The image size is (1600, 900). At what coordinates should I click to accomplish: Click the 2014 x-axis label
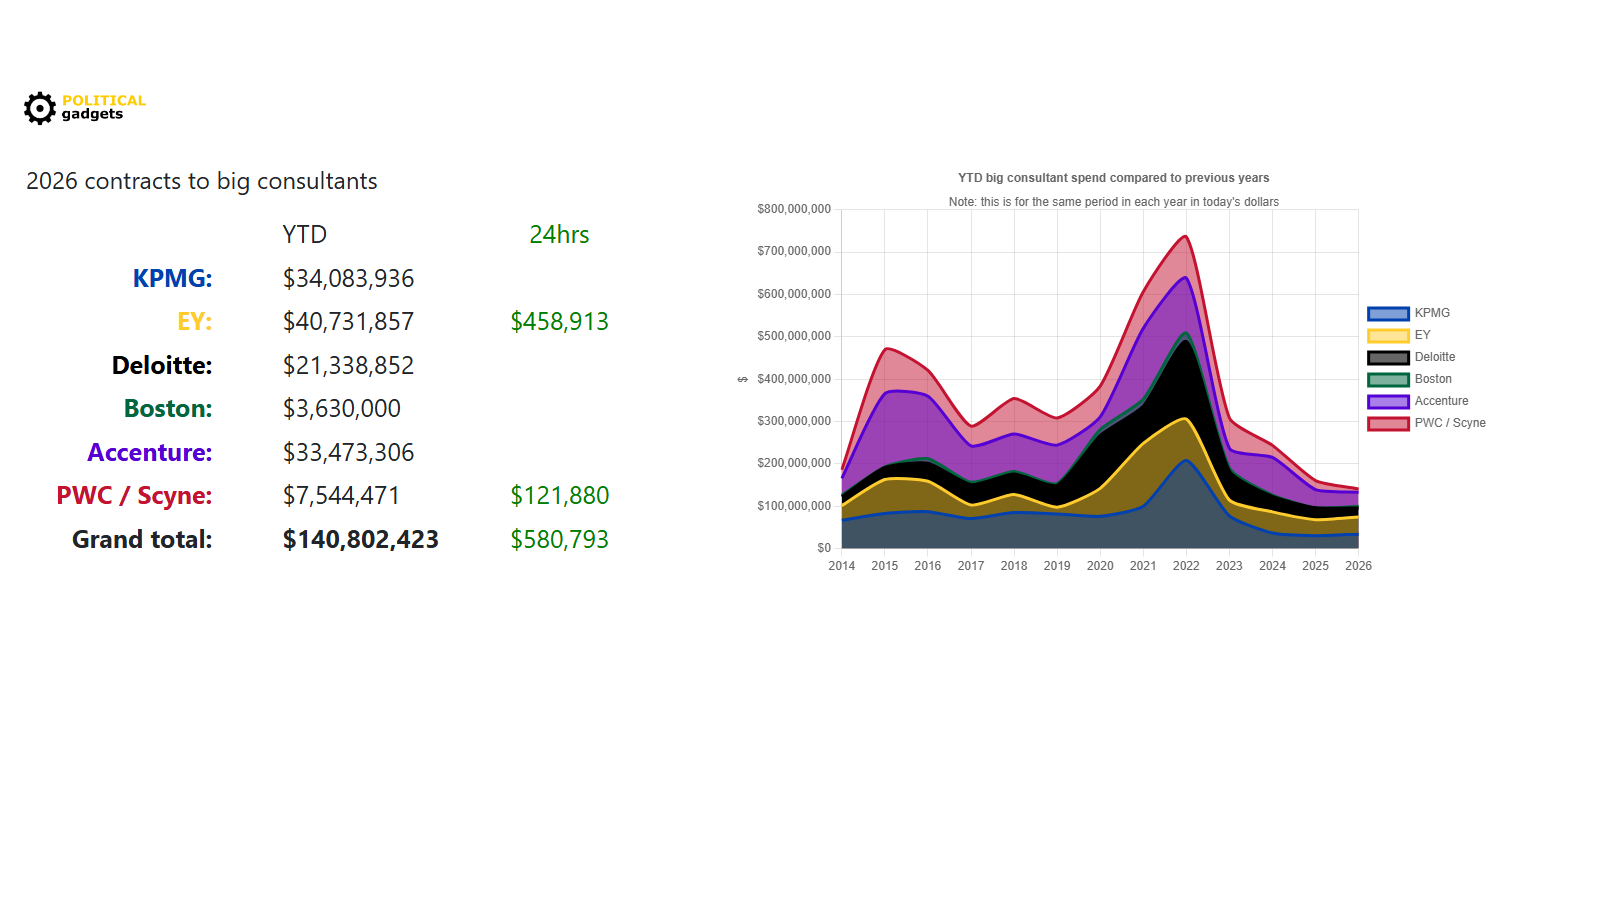tap(841, 566)
